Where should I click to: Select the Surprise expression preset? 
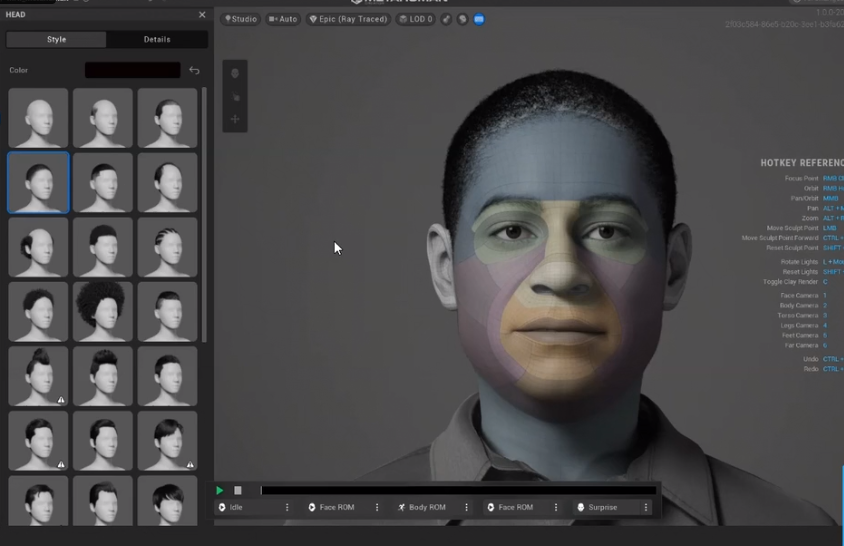point(602,507)
